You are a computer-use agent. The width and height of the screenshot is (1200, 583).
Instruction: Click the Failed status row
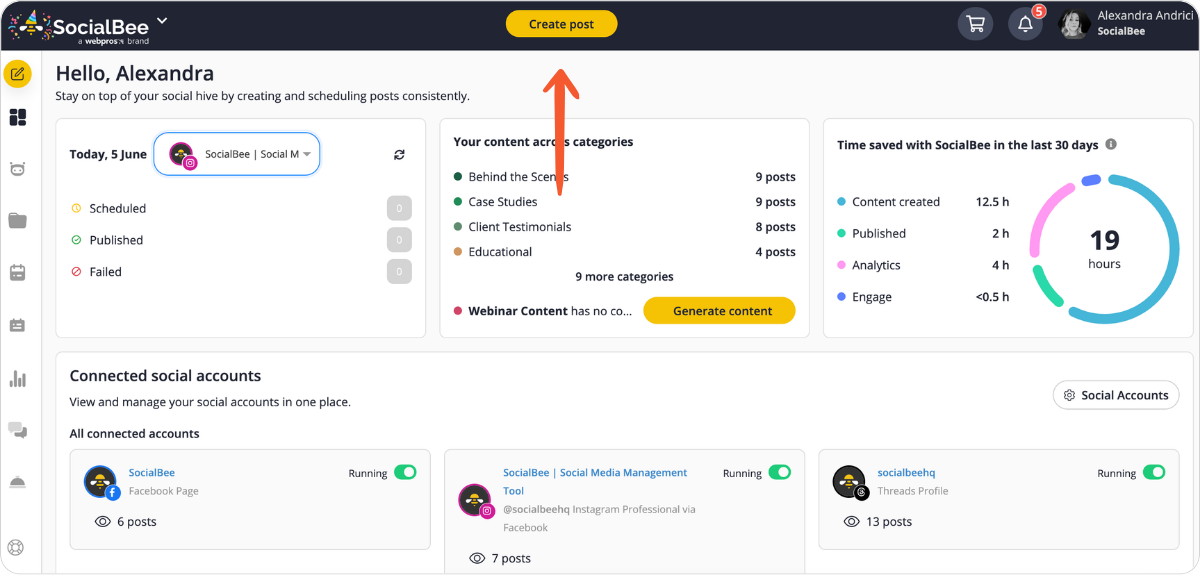point(241,271)
